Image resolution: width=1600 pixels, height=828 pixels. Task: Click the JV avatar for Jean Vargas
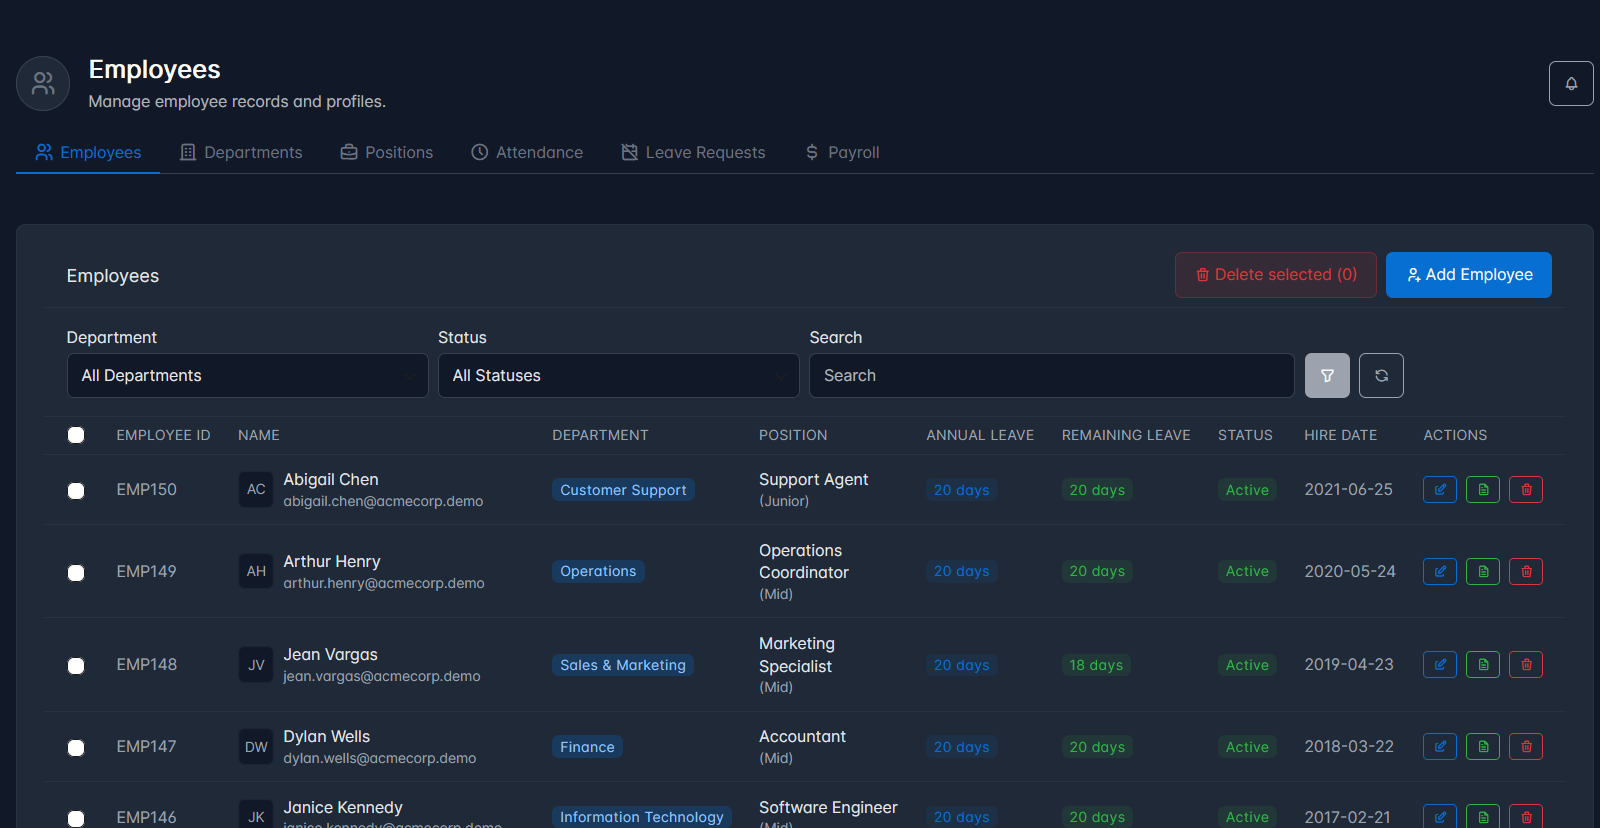(x=256, y=665)
